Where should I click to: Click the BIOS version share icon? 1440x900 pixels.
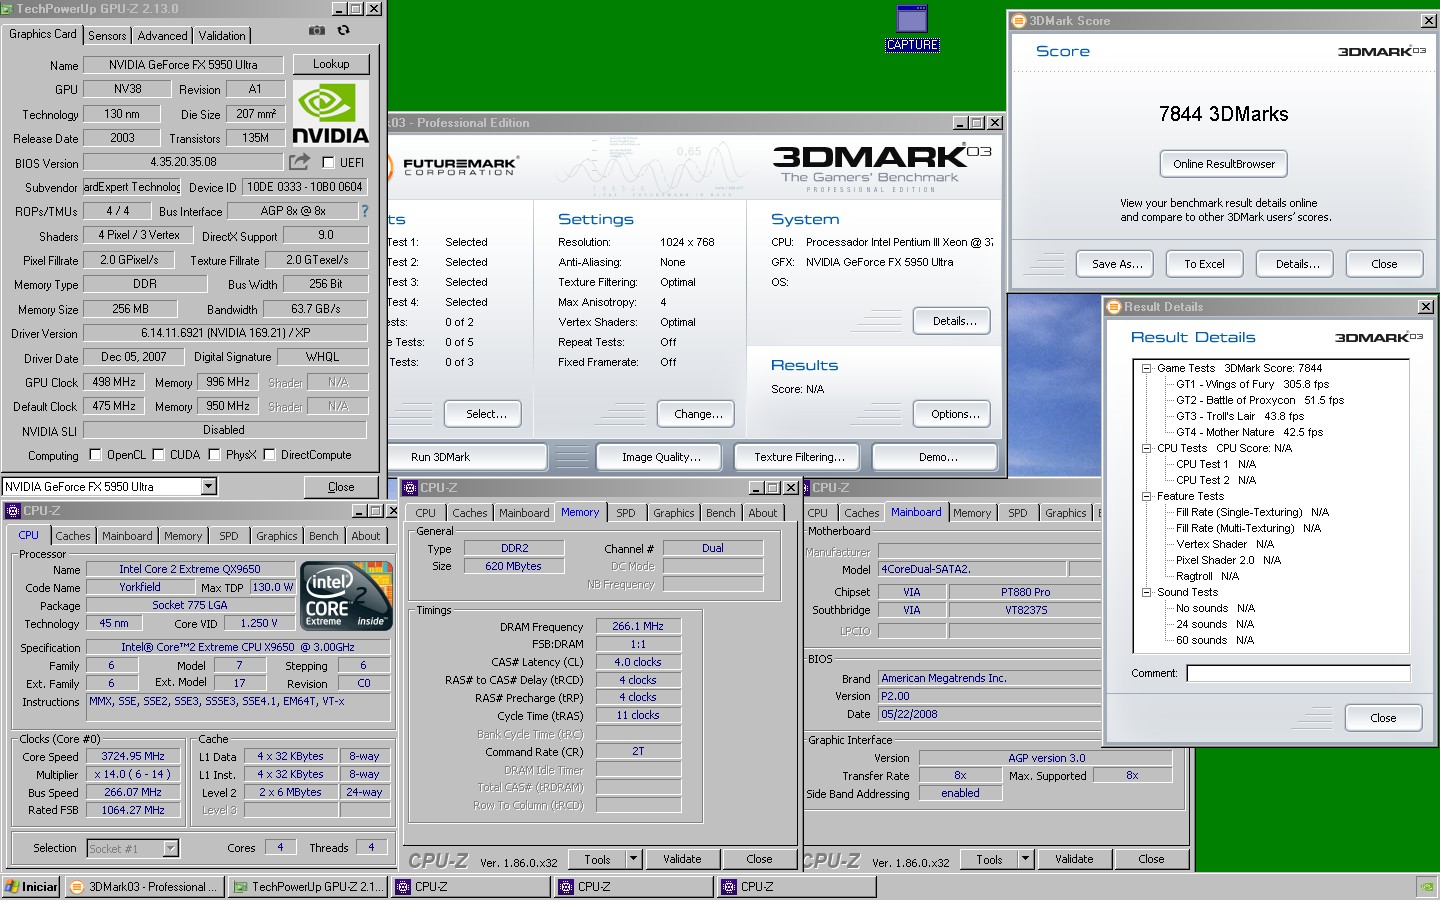(299, 161)
